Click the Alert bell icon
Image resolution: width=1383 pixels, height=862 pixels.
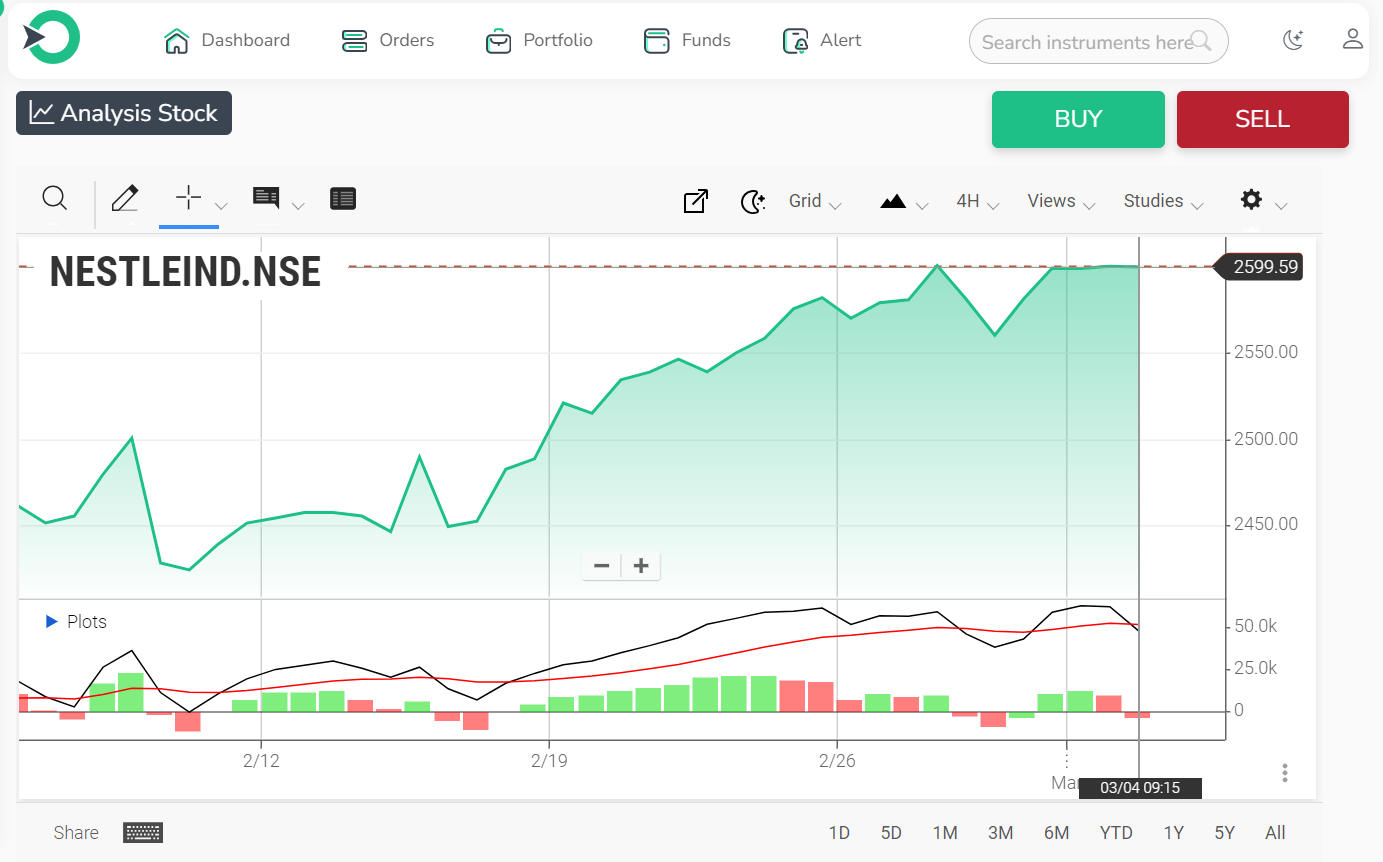pos(796,41)
